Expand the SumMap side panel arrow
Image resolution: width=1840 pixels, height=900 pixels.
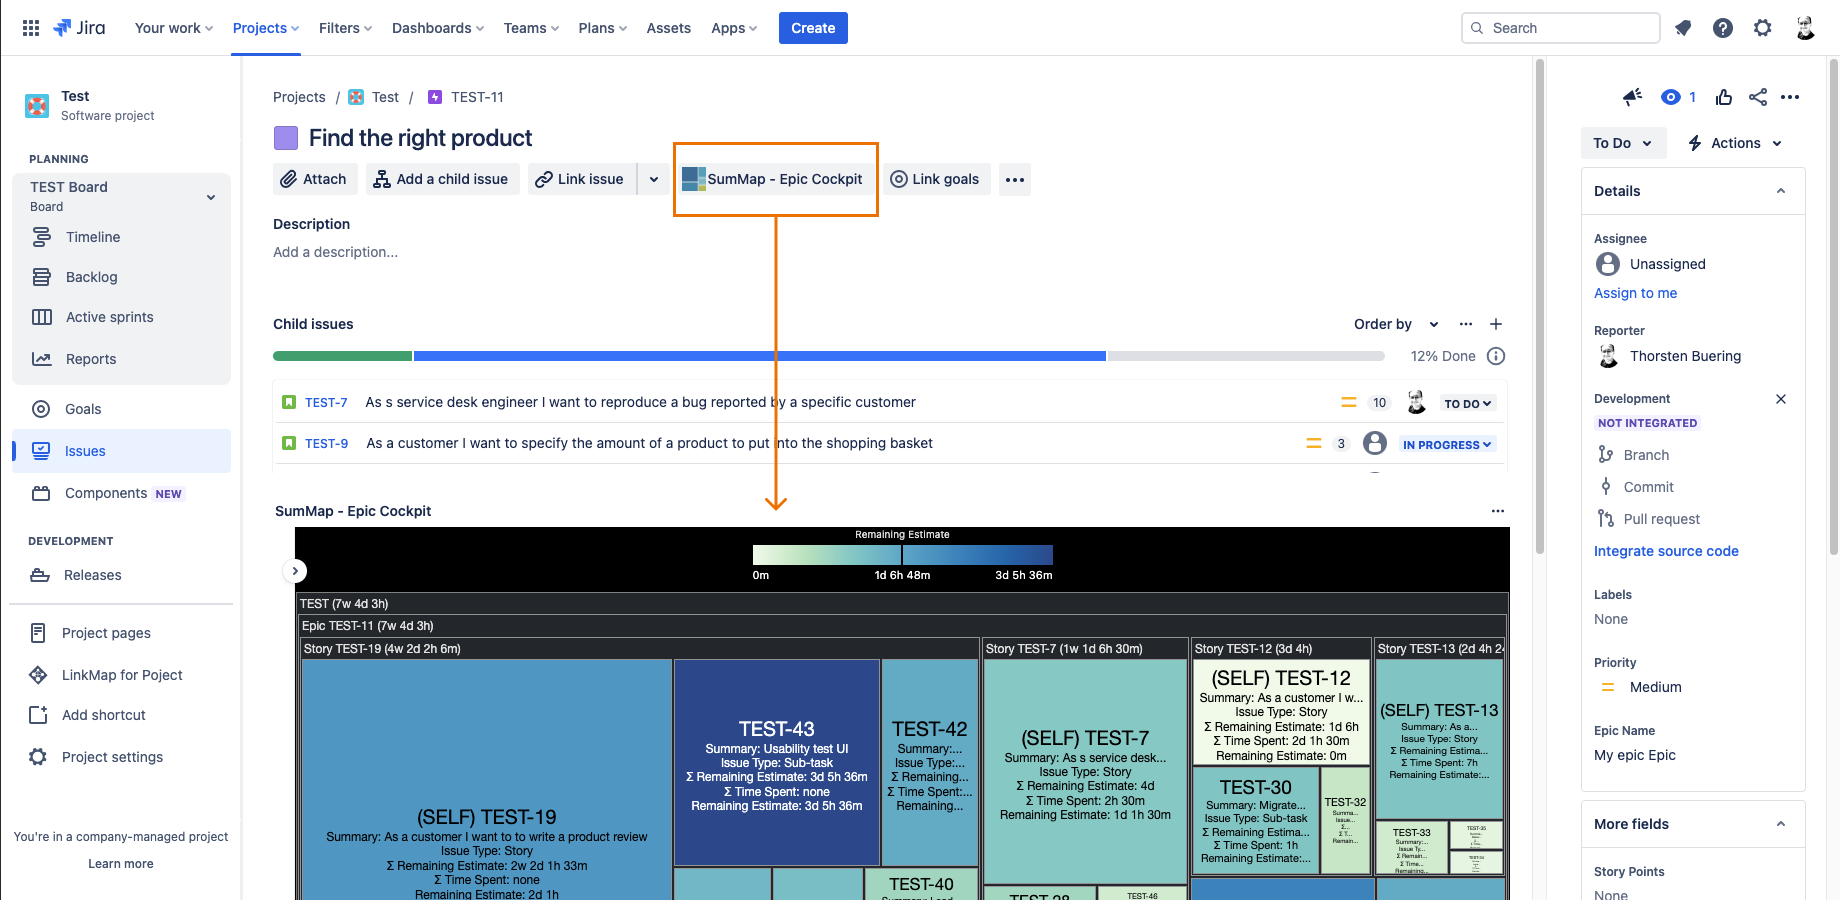[295, 571]
